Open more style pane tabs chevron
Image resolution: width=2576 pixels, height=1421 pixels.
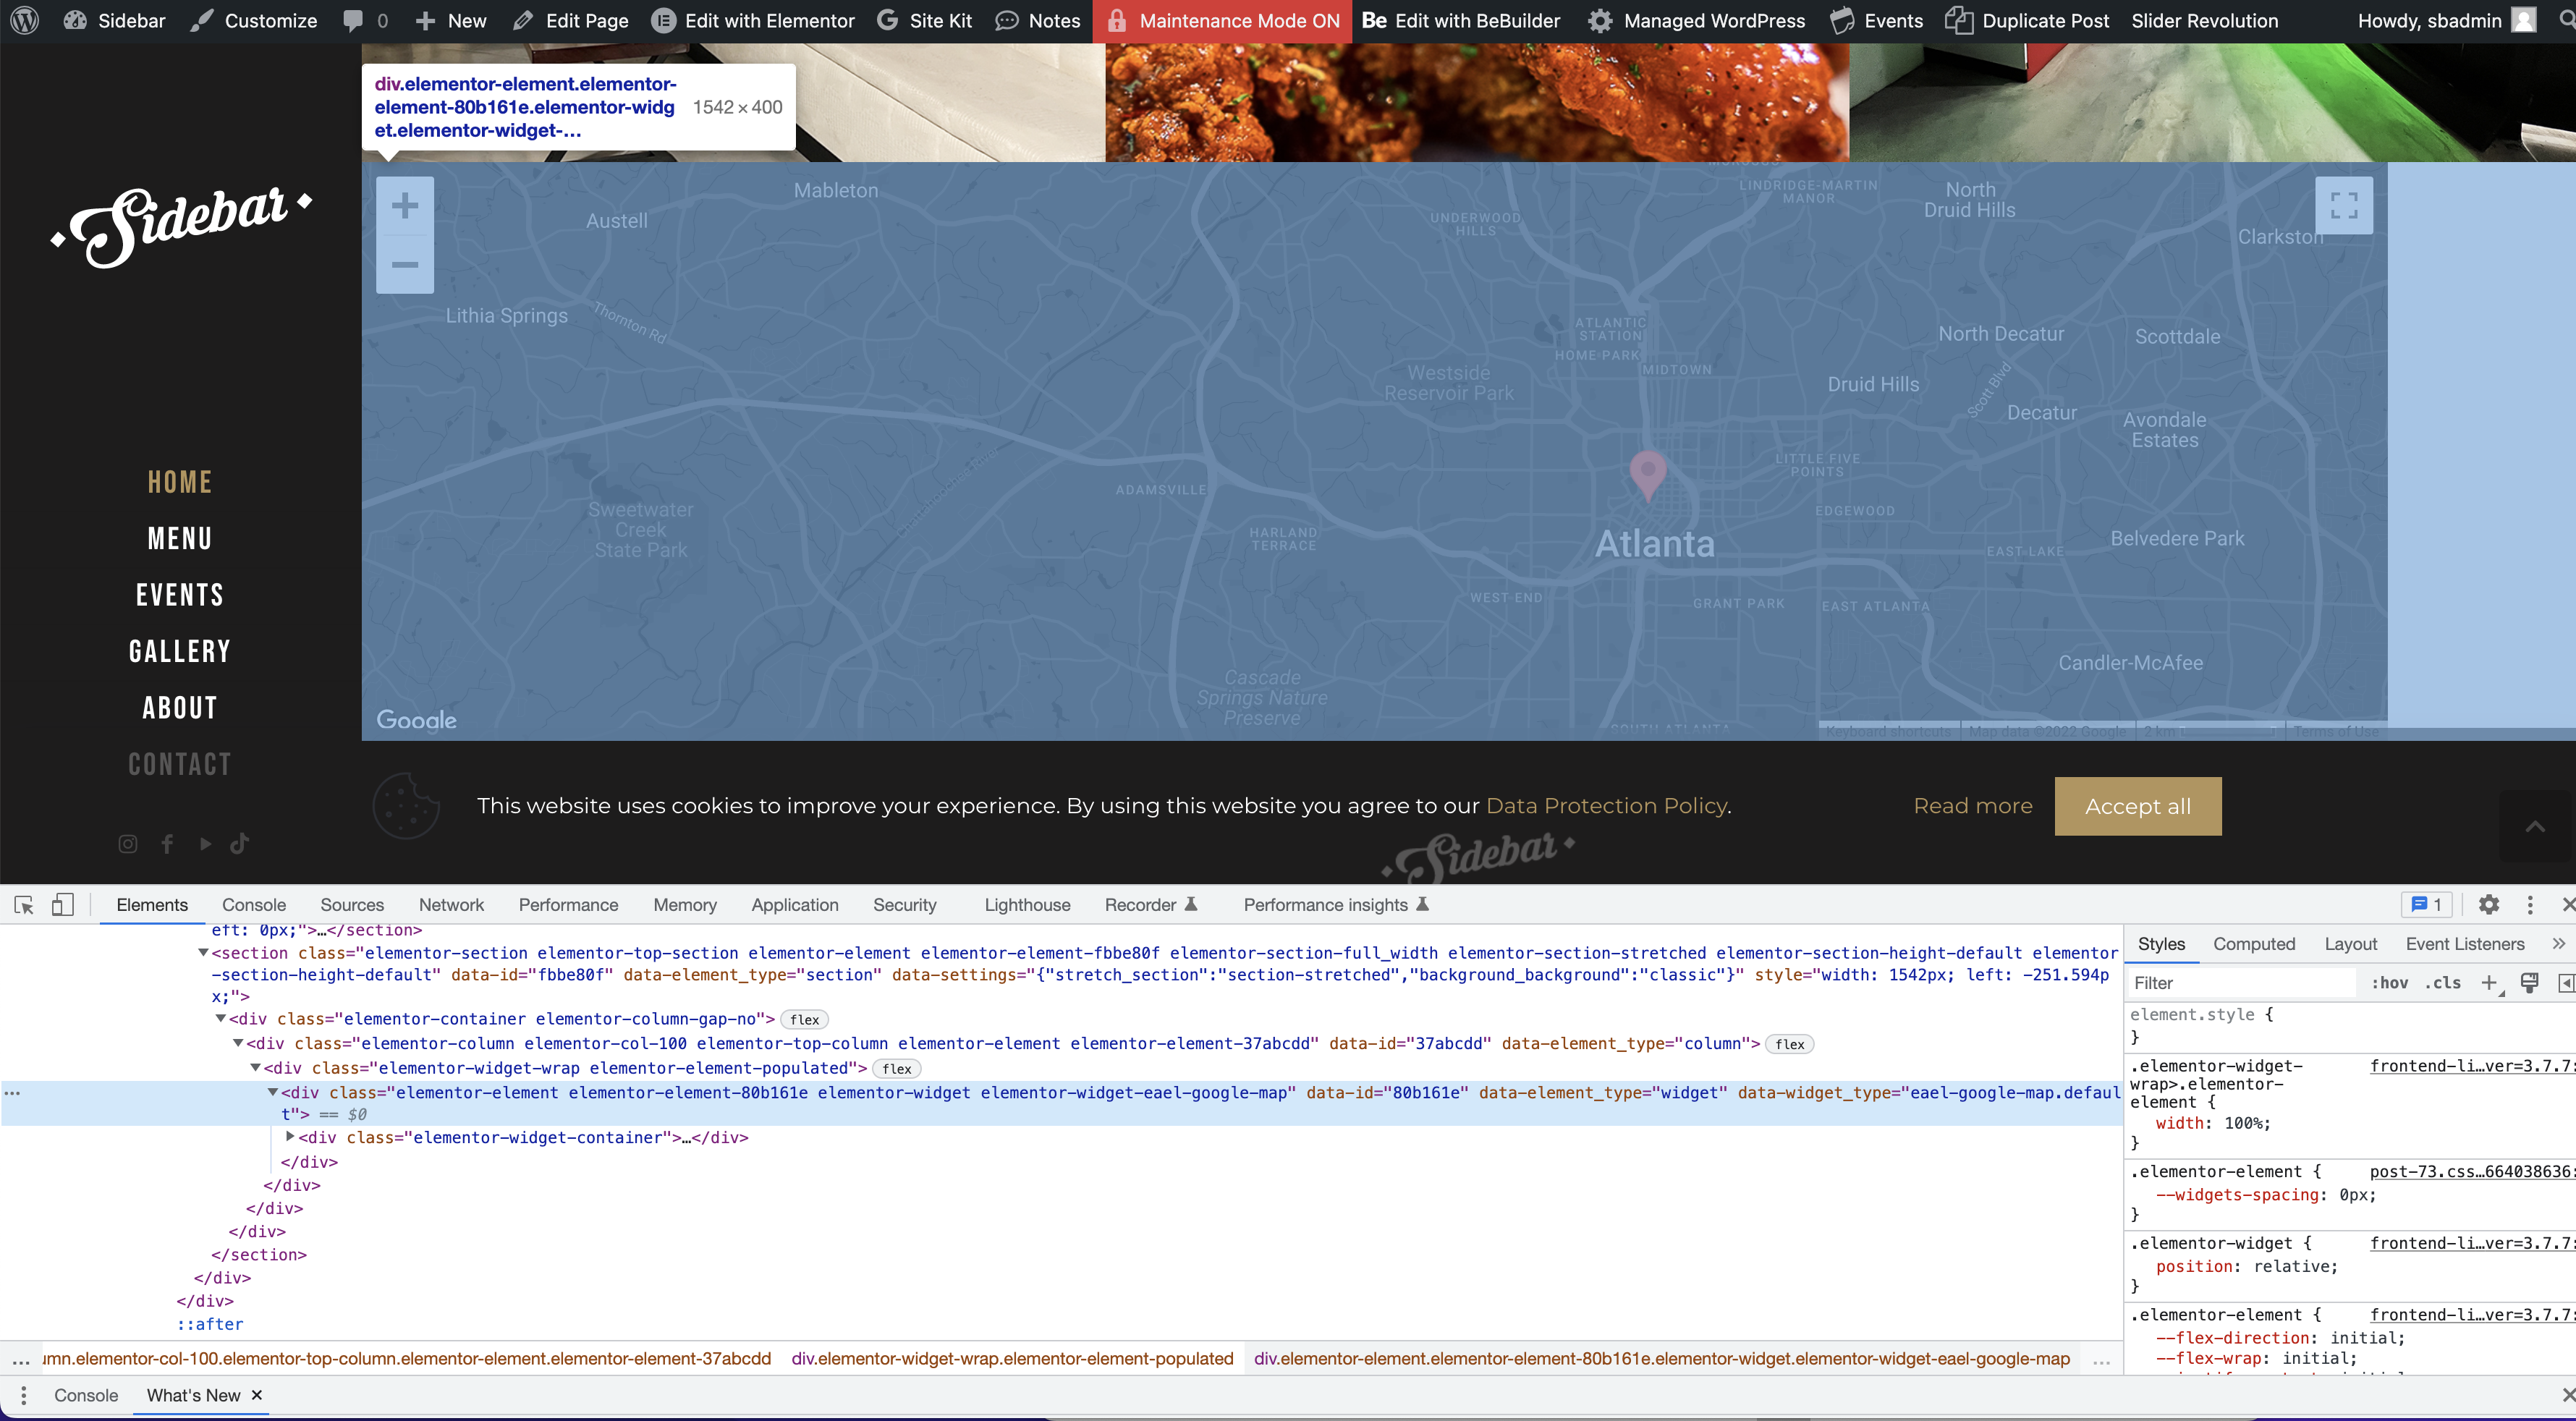[x=2559, y=943]
